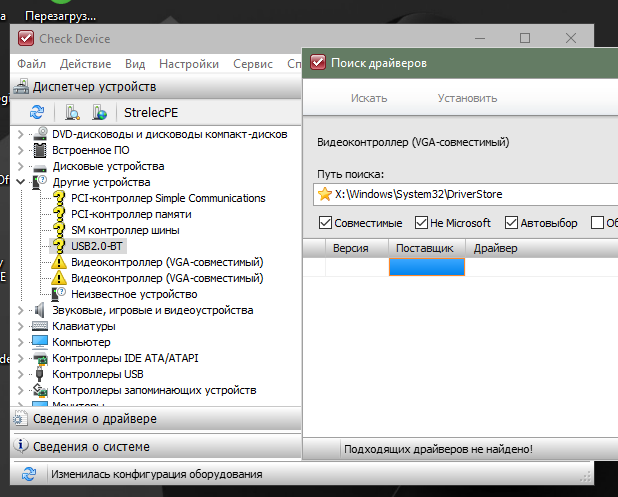Uncheck the Совместимые checkbox
Image resolution: width=618 pixels, height=497 pixels.
point(325,223)
